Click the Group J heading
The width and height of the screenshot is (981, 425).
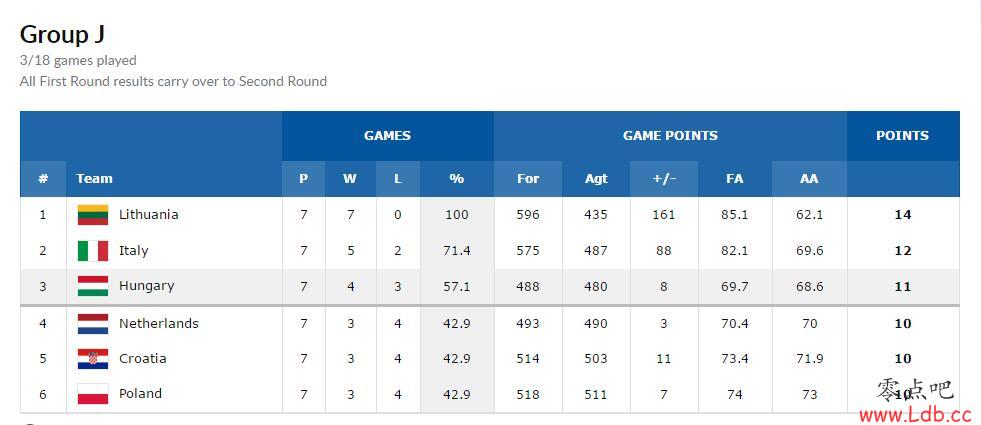(x=62, y=34)
